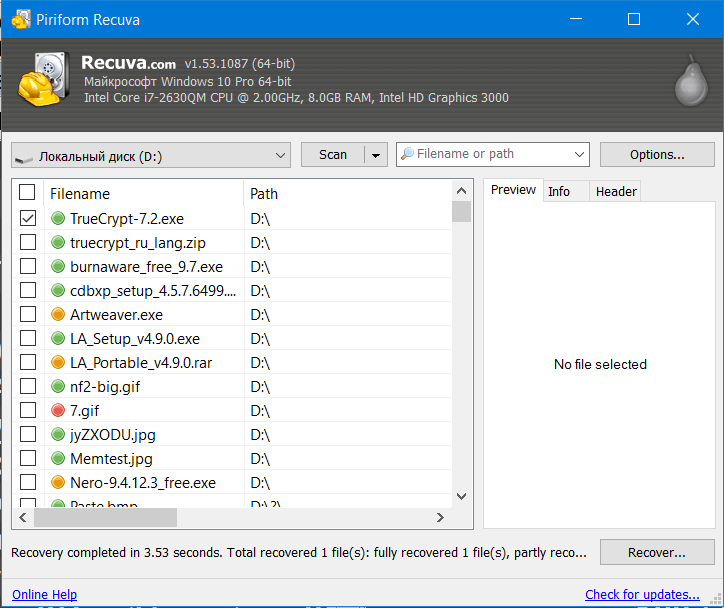724x608 pixels.
Task: Open the Scan button dropdown arrow
Action: (376, 155)
